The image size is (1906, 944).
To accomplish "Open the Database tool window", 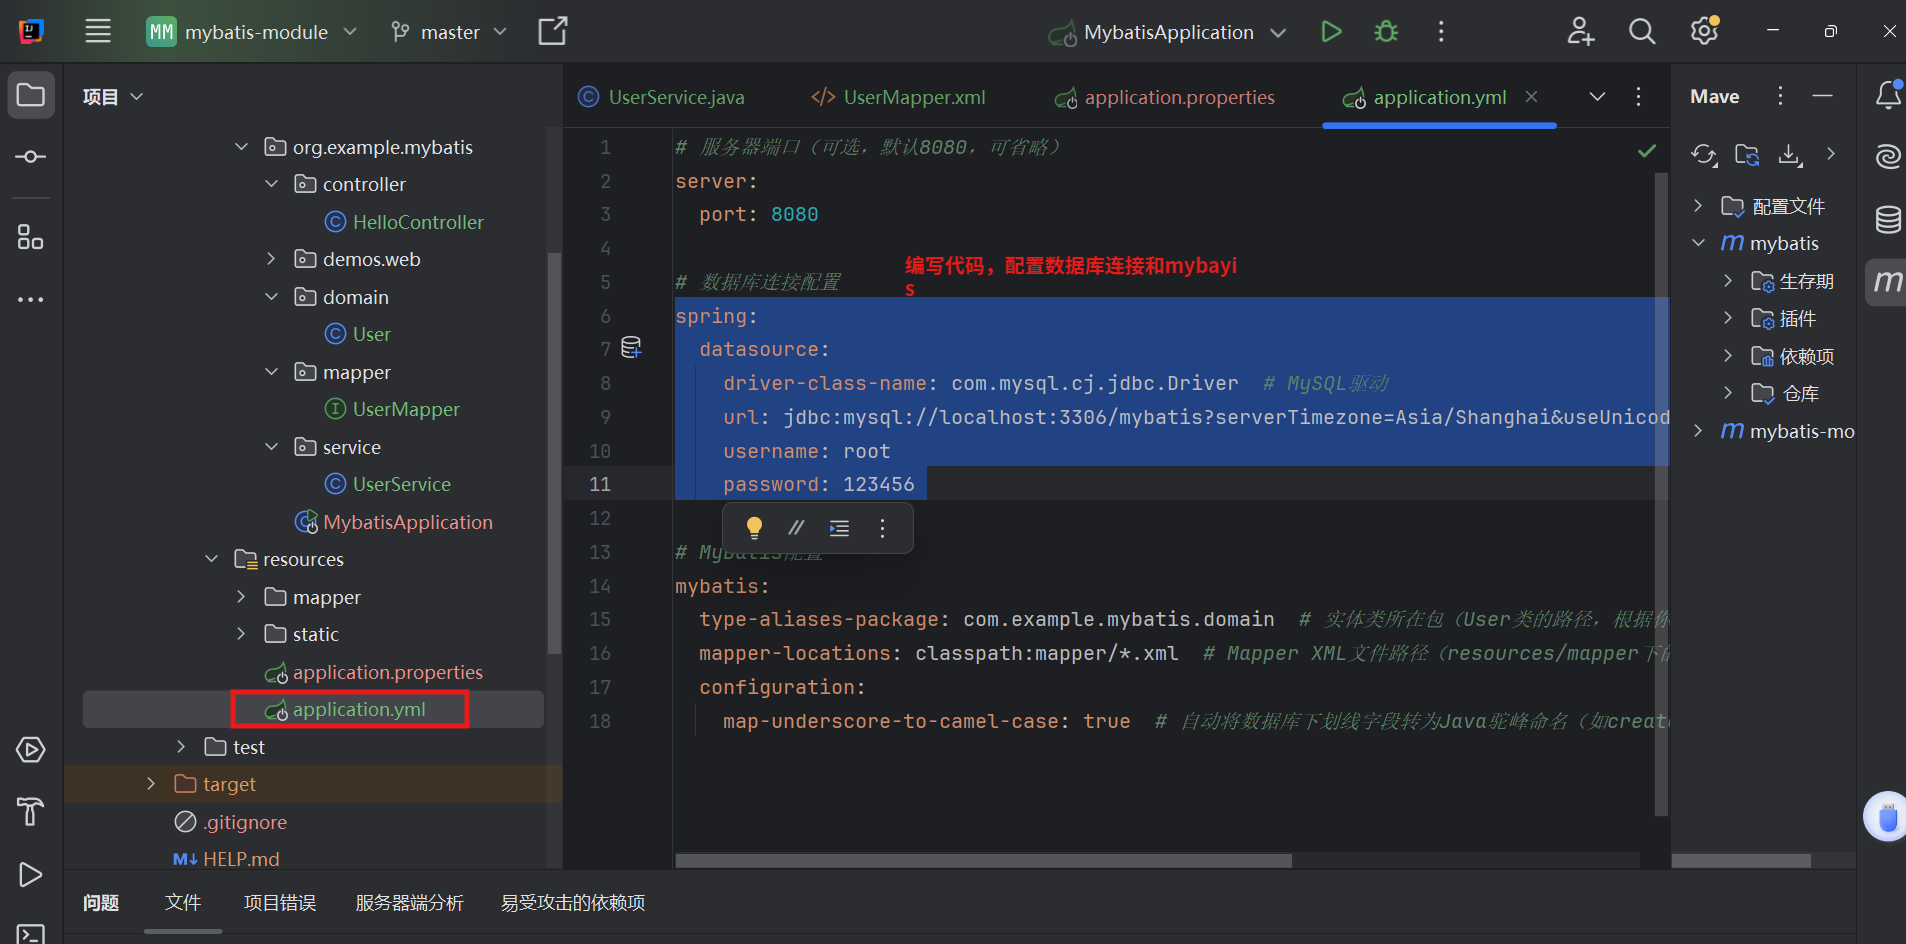I will pos(1888,219).
